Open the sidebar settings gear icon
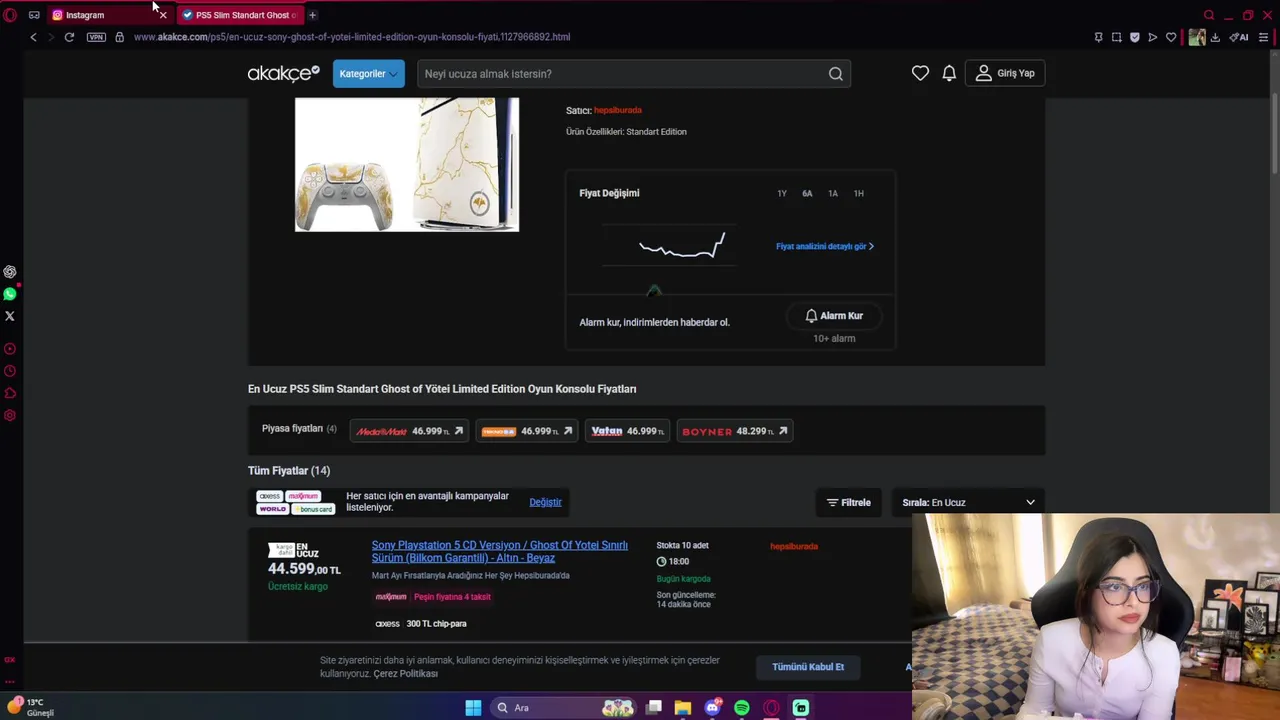This screenshot has width=1280, height=720. tap(10, 415)
